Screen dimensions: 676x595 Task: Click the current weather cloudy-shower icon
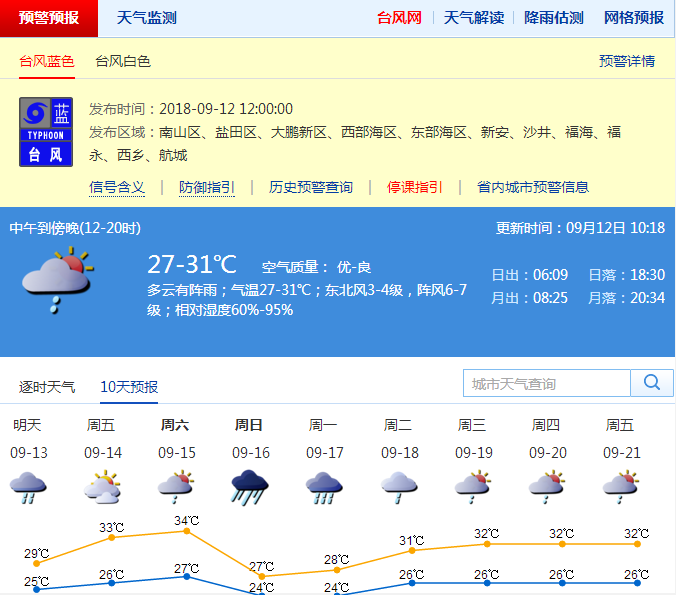click(57, 281)
